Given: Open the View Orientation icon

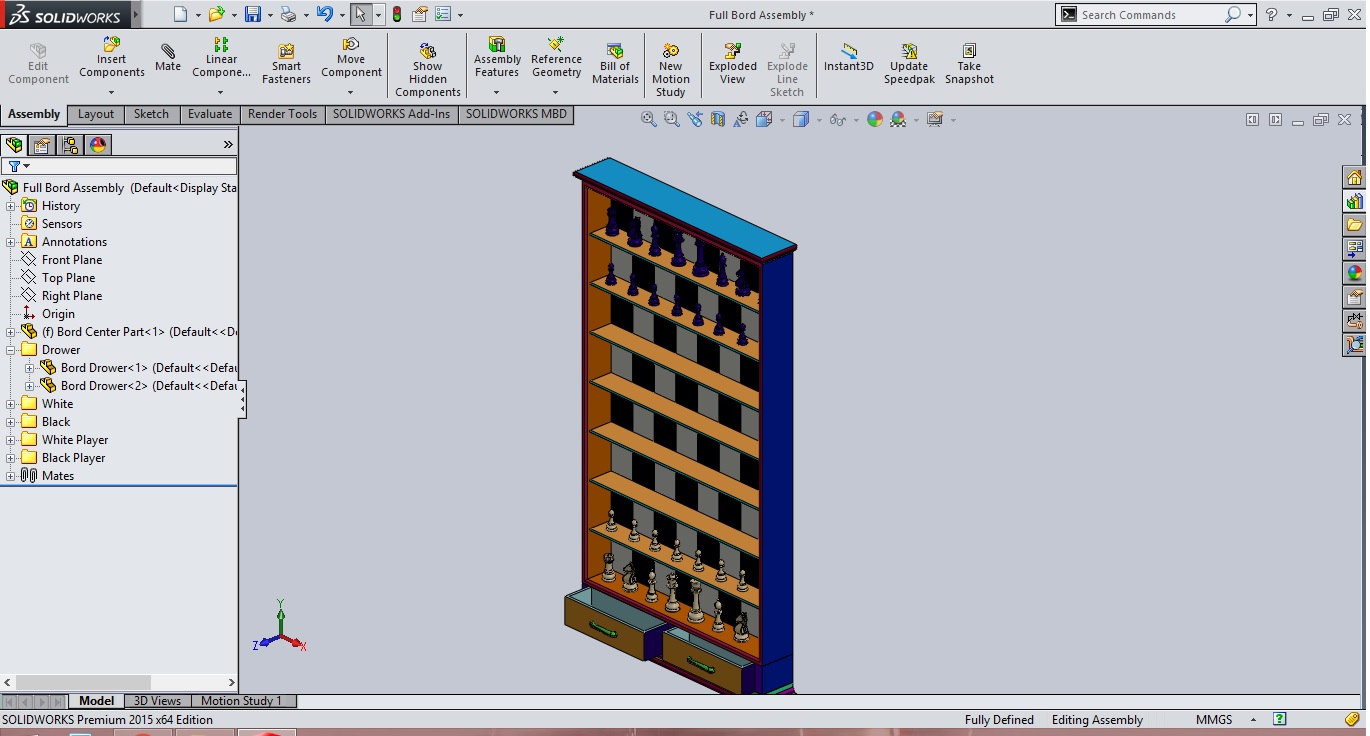Looking at the screenshot, I should click(x=764, y=119).
